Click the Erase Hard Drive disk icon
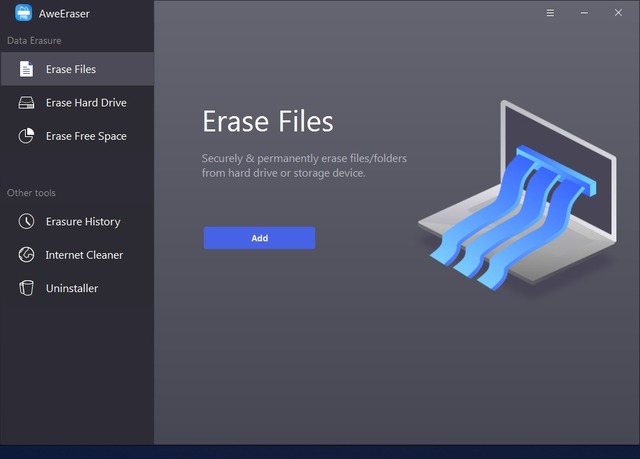Viewport: 640px width, 459px height. pos(27,103)
